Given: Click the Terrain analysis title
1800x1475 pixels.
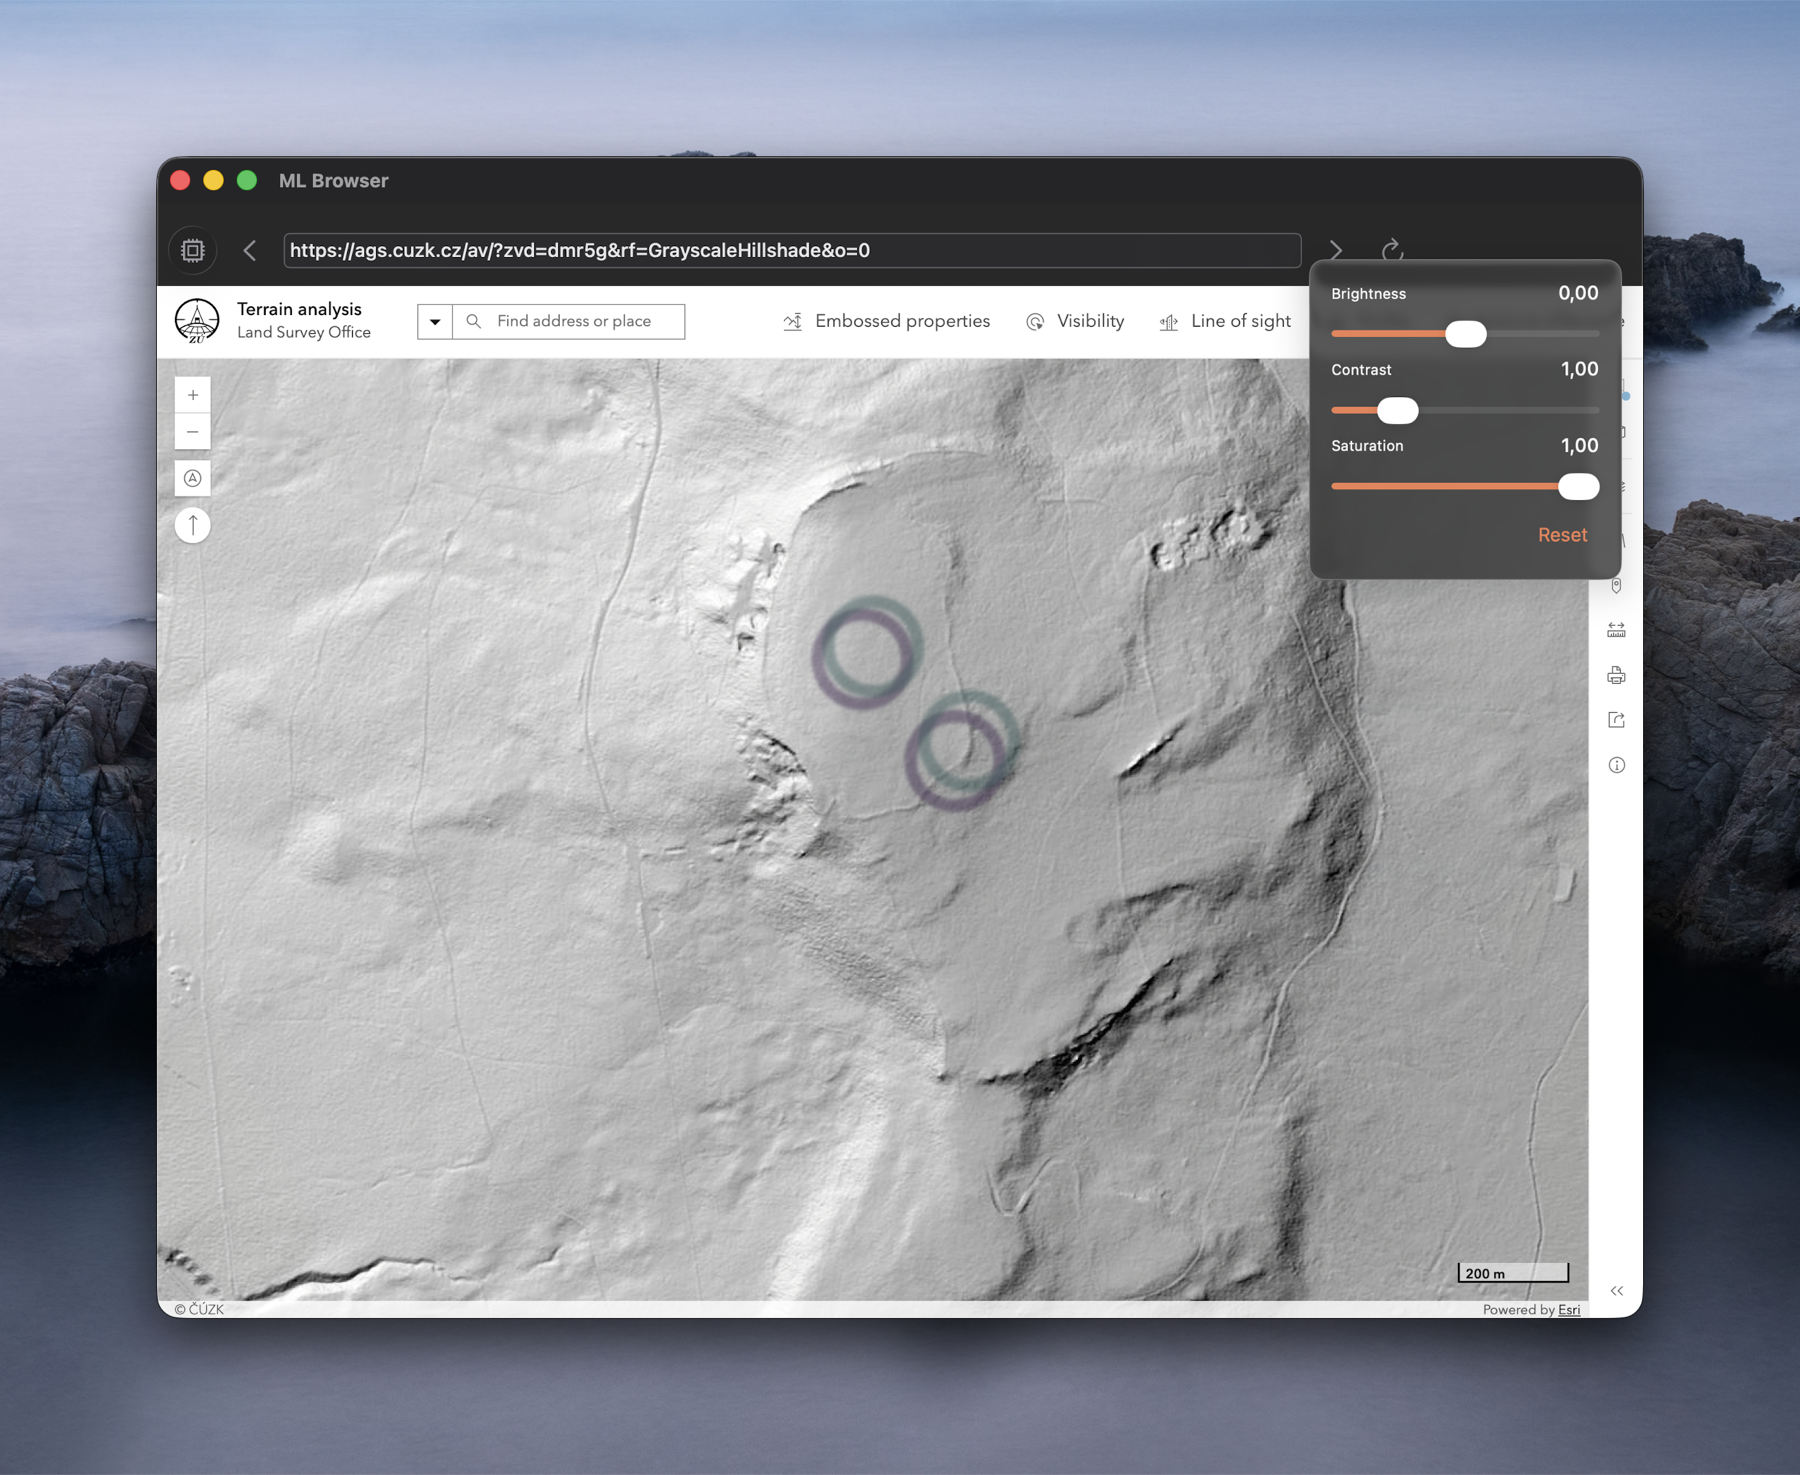Looking at the screenshot, I should click(299, 309).
